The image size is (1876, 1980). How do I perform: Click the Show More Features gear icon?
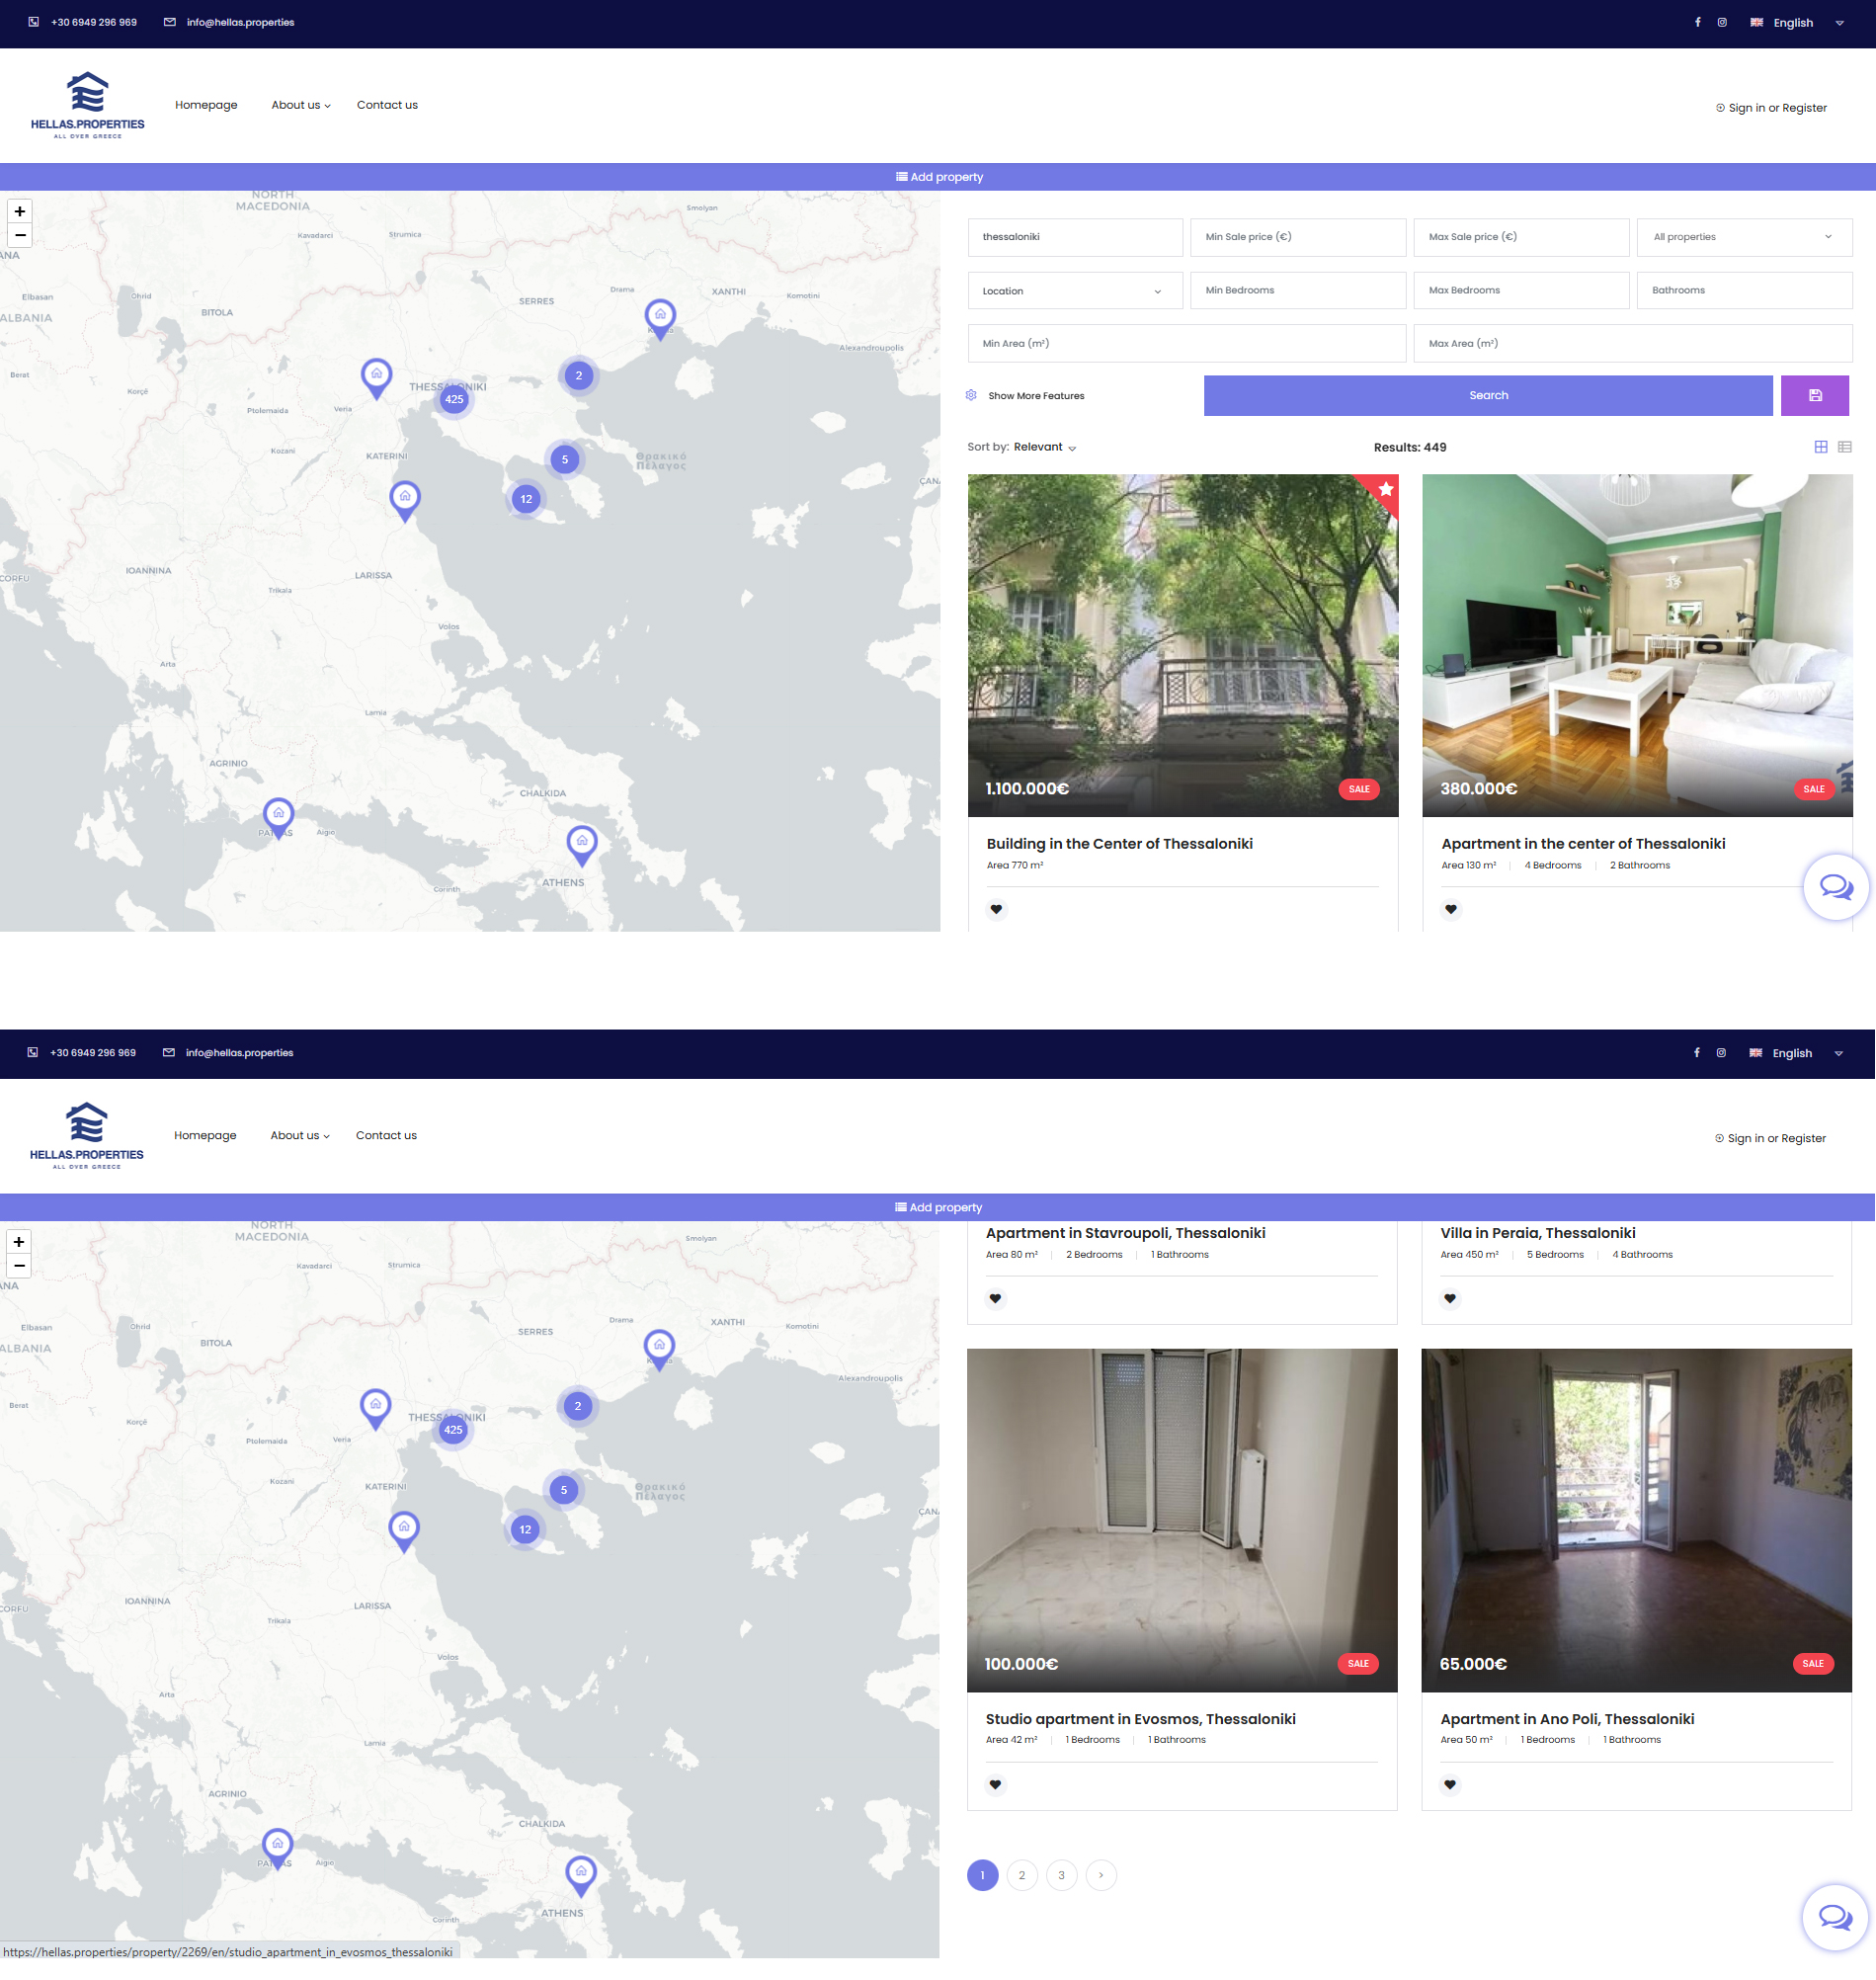971,395
